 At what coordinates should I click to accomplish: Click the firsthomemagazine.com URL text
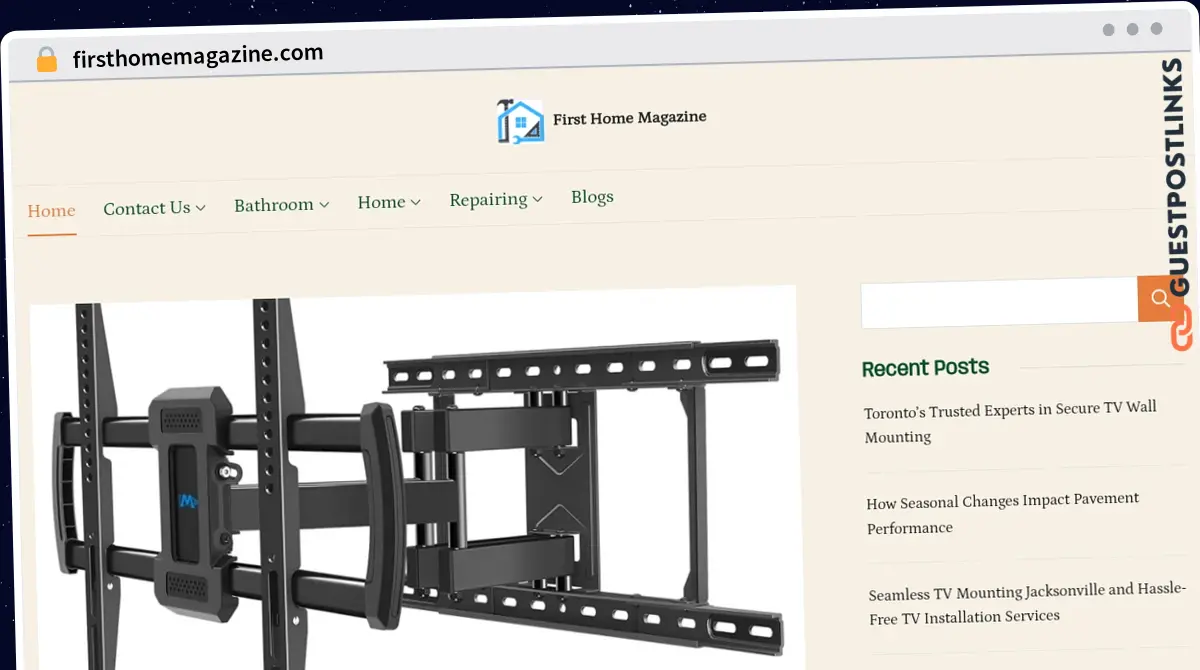pos(198,56)
